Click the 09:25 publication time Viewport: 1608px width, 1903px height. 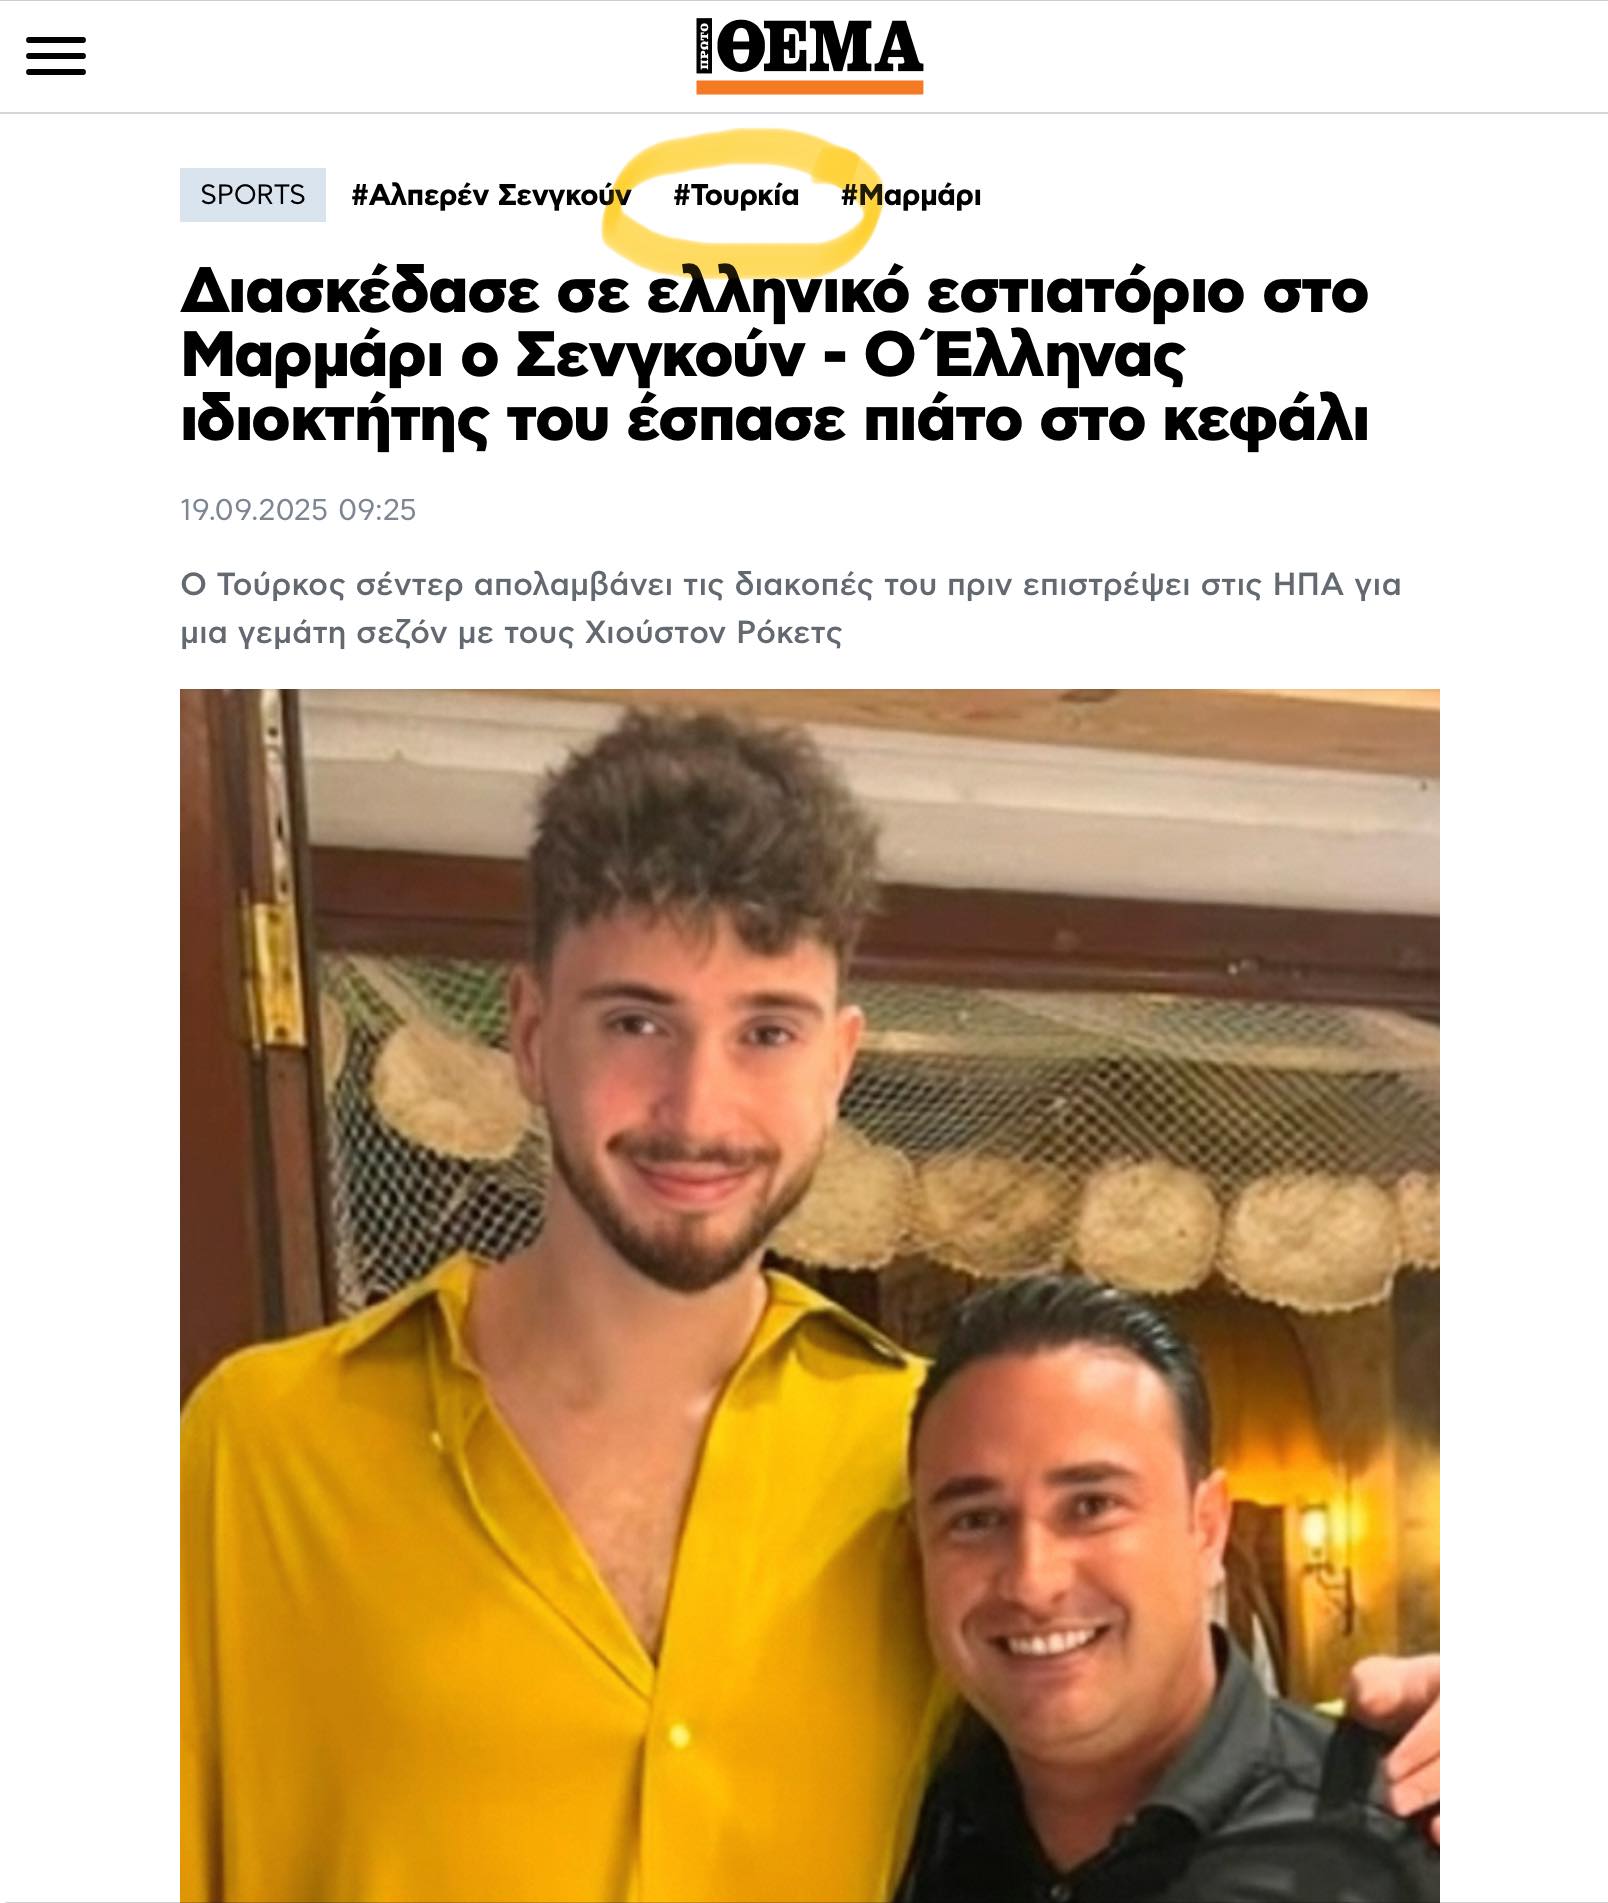tap(377, 510)
